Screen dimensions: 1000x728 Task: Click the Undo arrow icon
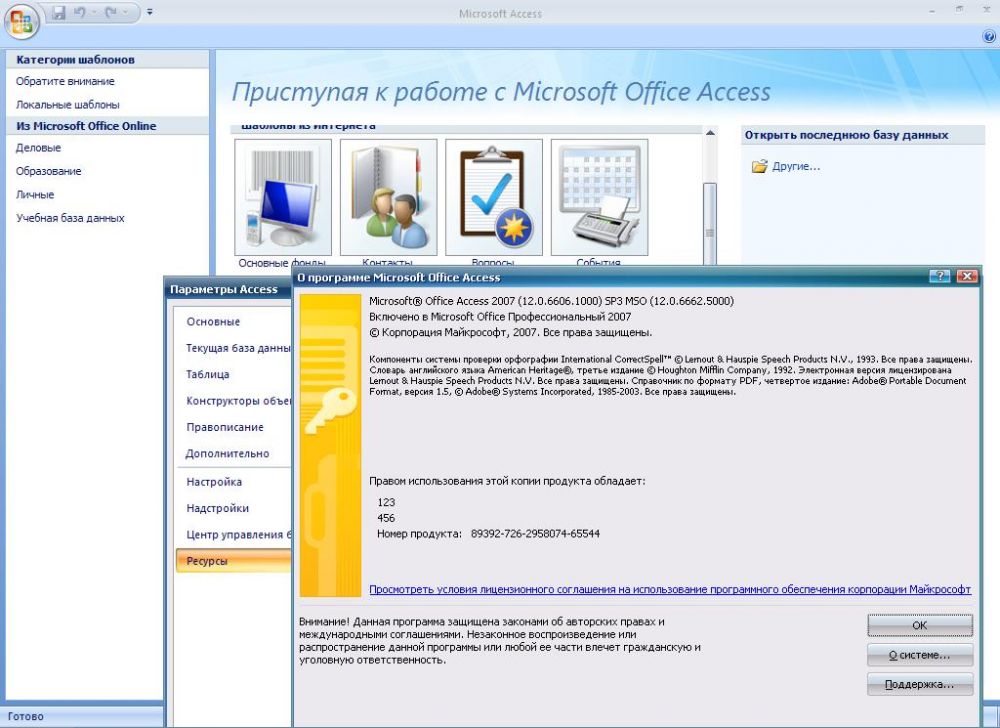pos(79,13)
